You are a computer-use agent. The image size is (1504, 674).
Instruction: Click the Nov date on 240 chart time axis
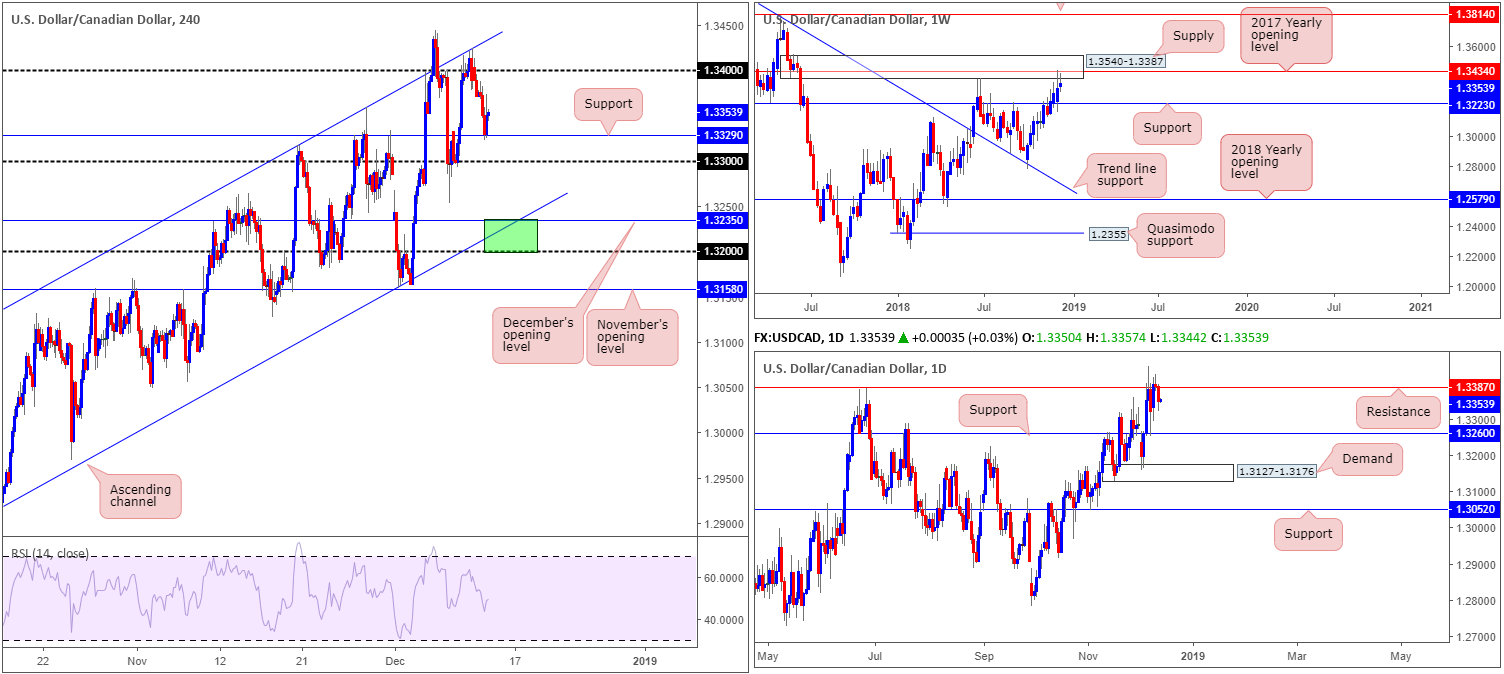tap(138, 661)
